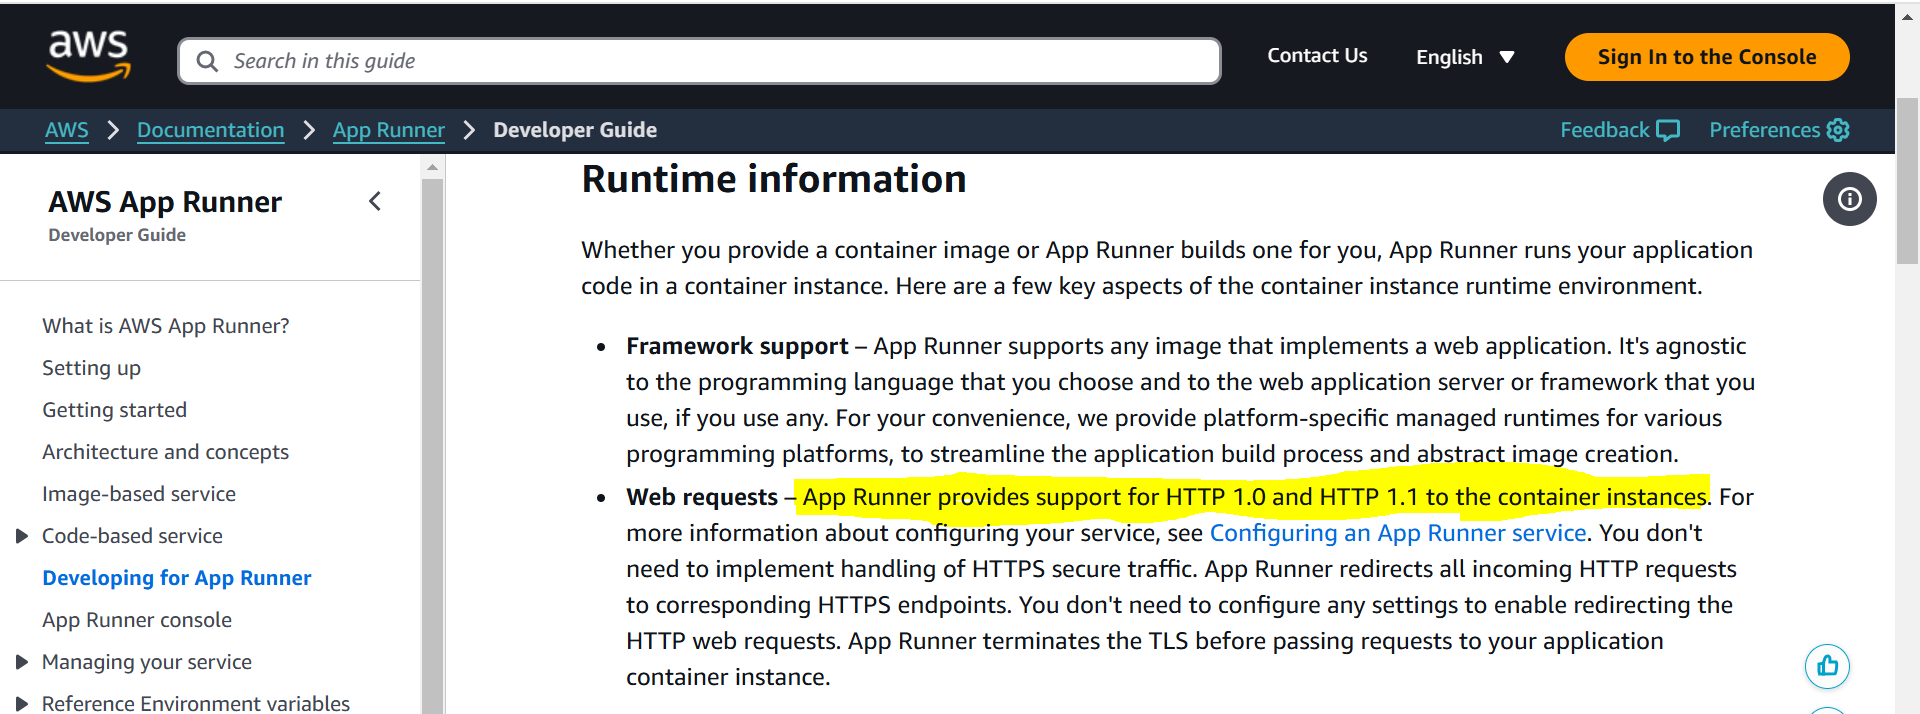Open What is AWS App Runner? page
This screenshot has width=1920, height=714.
point(165,326)
